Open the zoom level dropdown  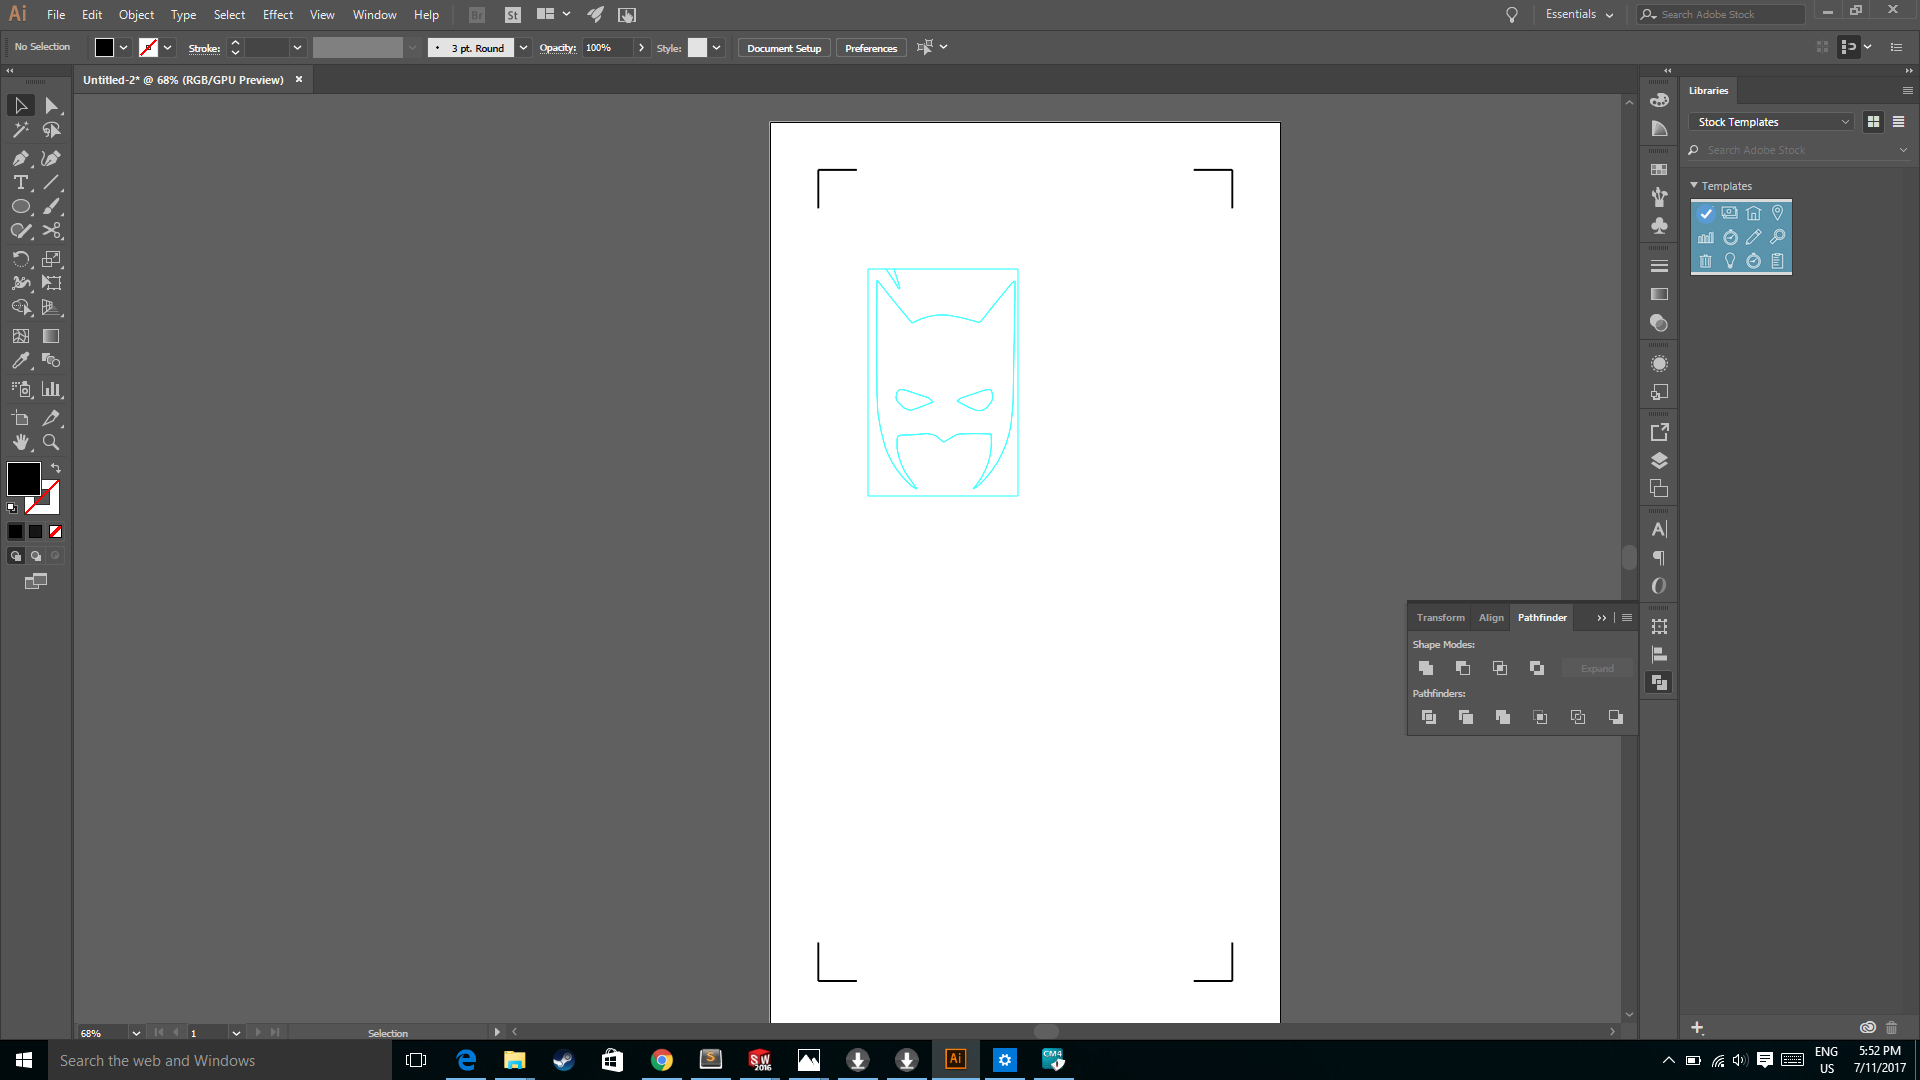point(136,1033)
